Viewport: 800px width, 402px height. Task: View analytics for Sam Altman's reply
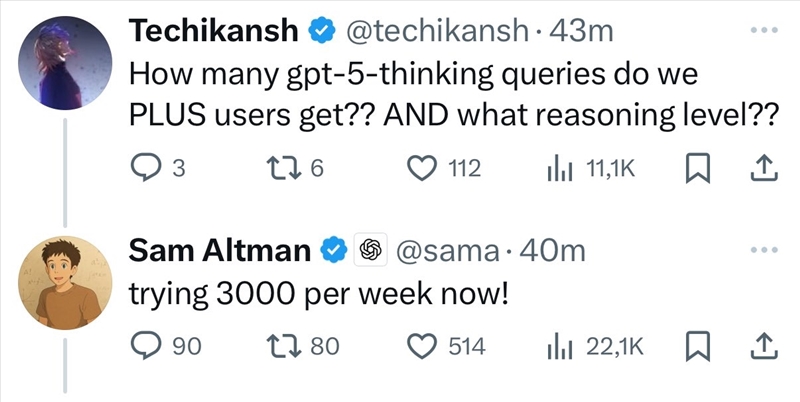[556, 346]
